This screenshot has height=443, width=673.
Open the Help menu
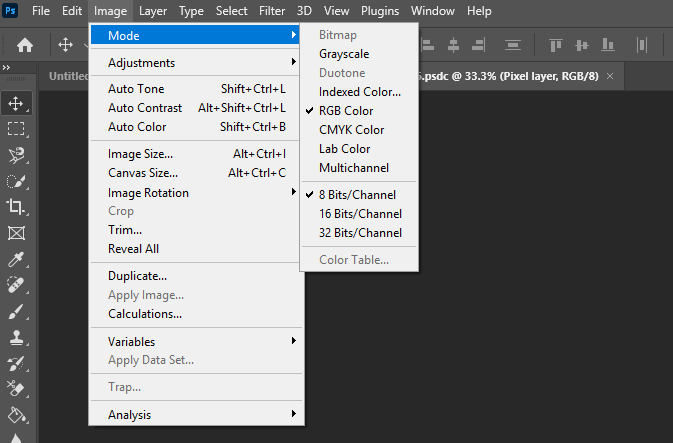click(479, 11)
